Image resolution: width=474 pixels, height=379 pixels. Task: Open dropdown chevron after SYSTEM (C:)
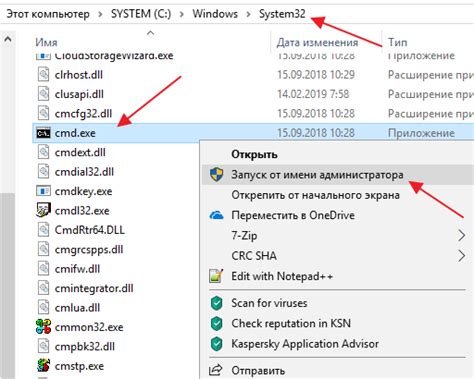[182, 14]
